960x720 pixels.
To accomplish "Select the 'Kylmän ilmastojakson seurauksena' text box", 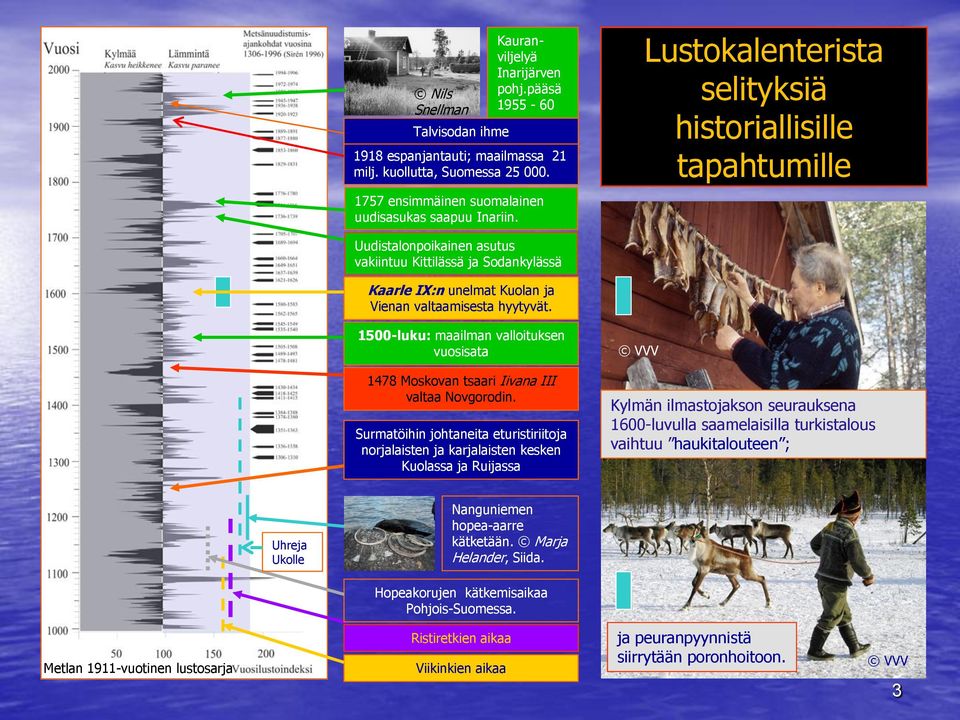I will [763, 424].
